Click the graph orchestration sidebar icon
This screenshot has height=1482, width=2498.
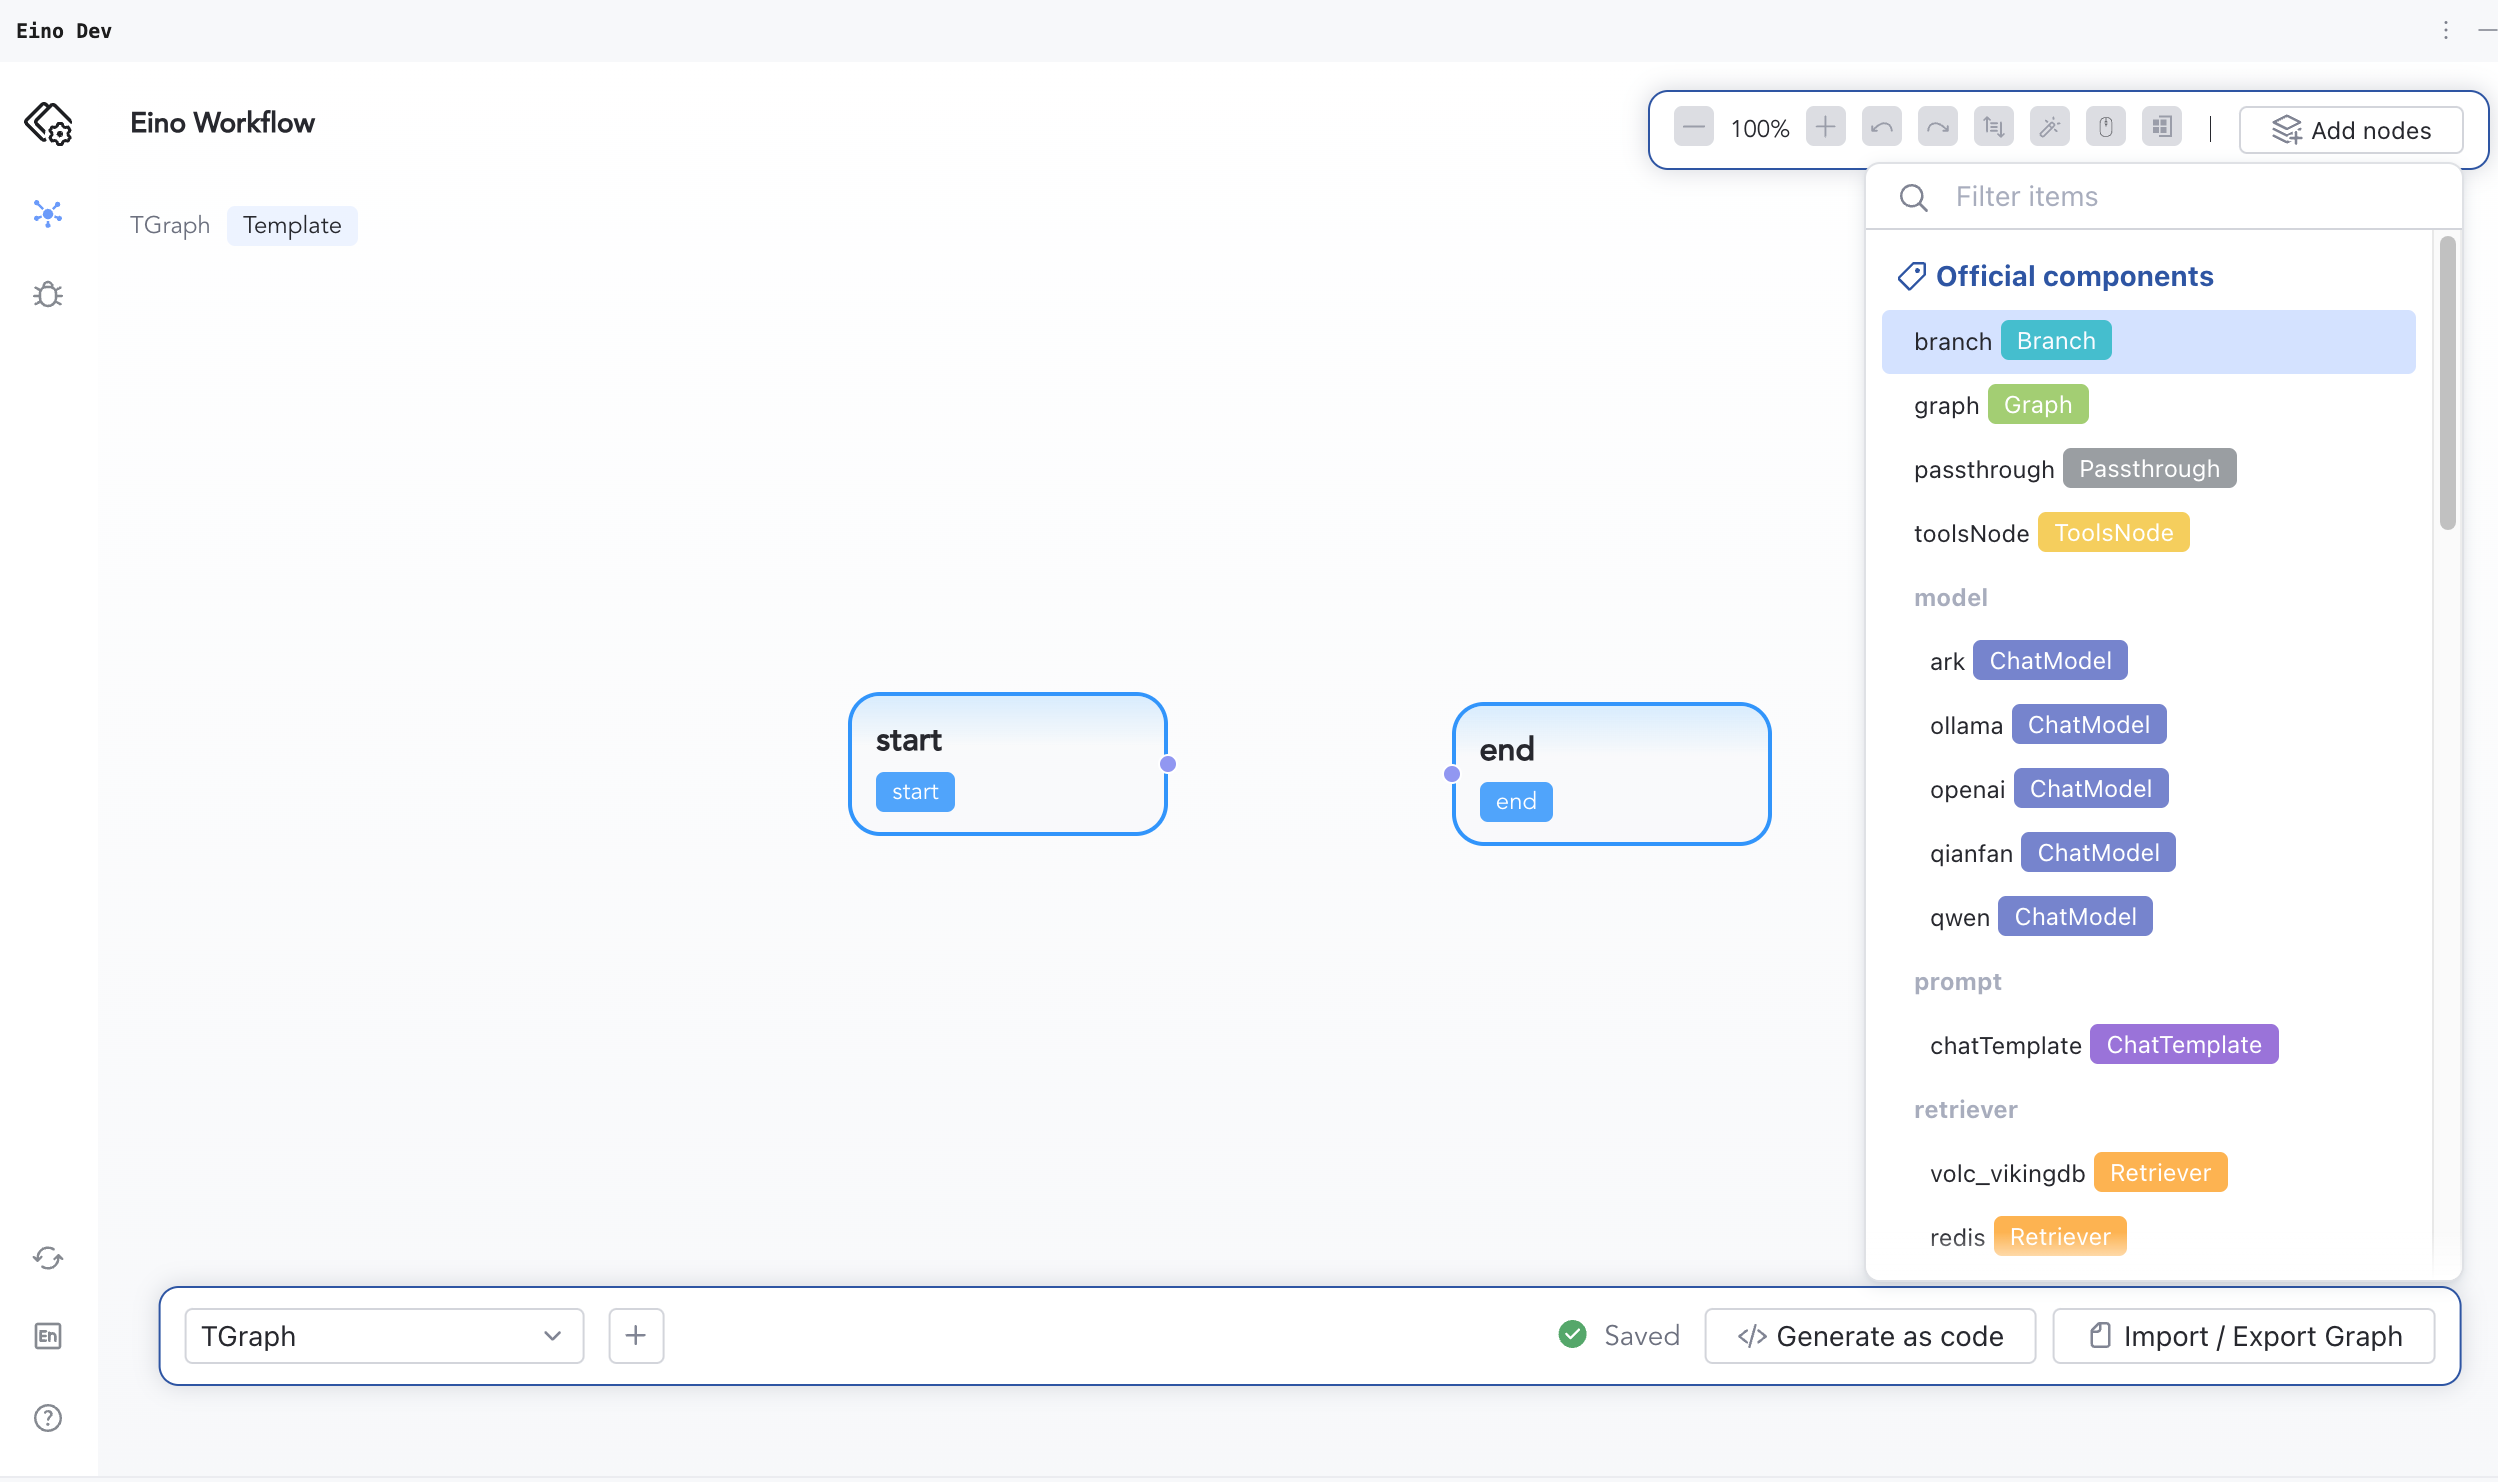point(48,213)
